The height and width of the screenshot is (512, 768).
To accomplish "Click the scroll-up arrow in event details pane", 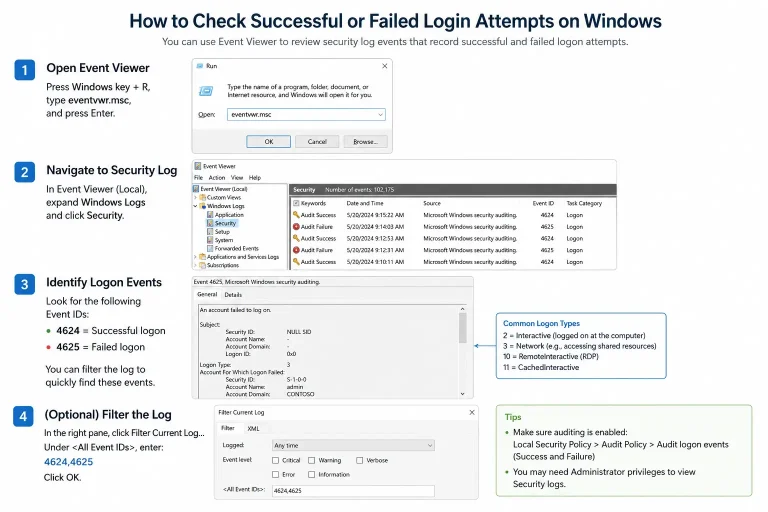I will point(462,309).
